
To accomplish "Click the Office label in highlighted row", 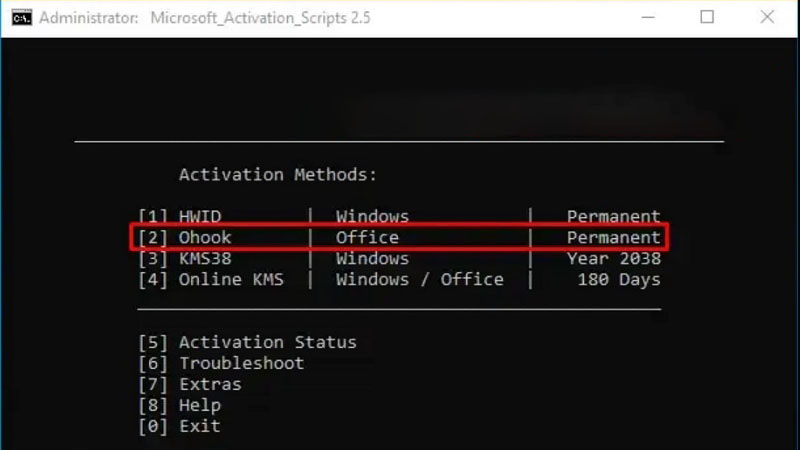I will pyautogui.click(x=367, y=238).
